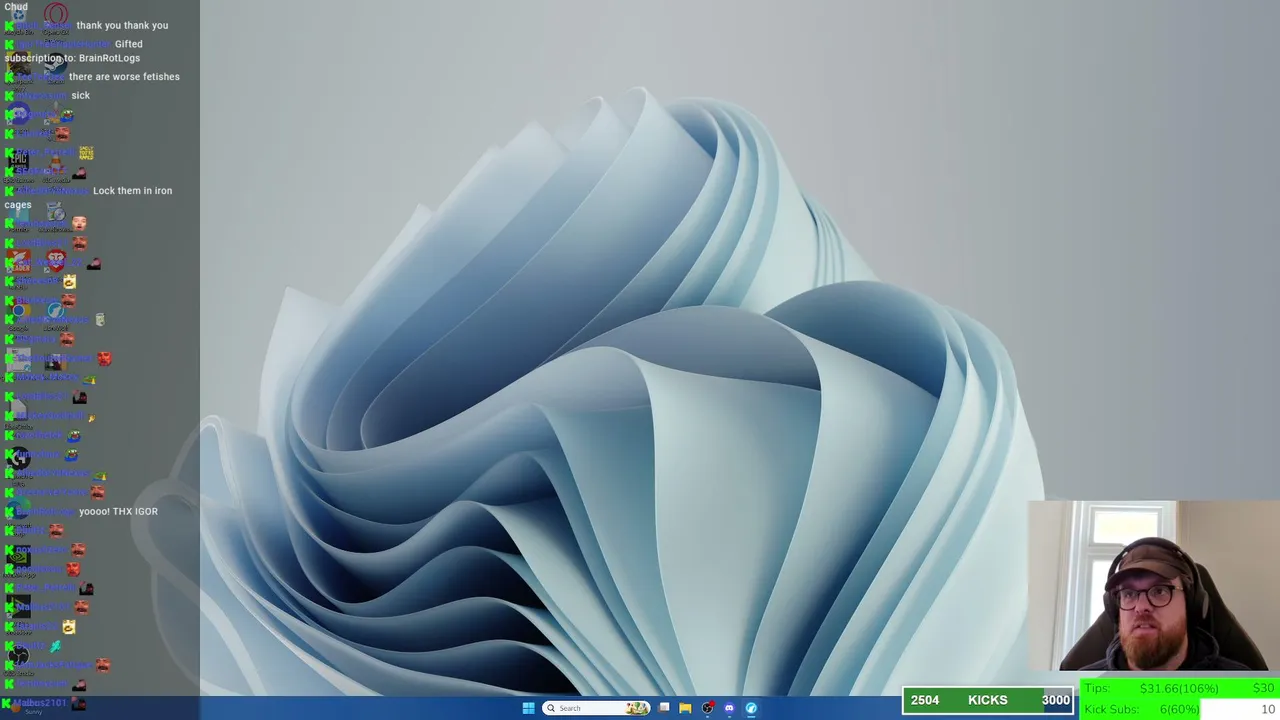Click the Kick Subs goal bar 6(60%)
Viewport: 1280px width, 720px height.
point(1179,709)
